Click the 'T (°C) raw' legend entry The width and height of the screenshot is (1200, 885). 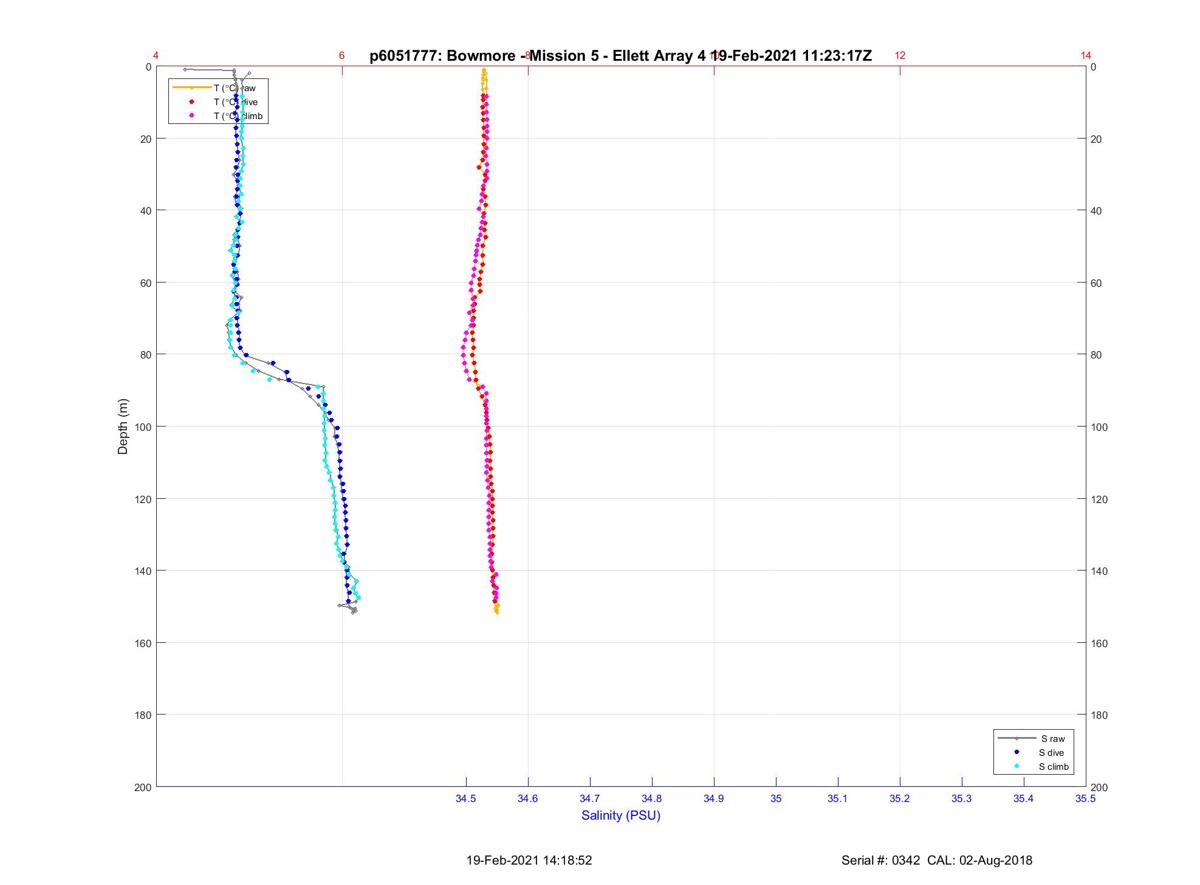(234, 88)
